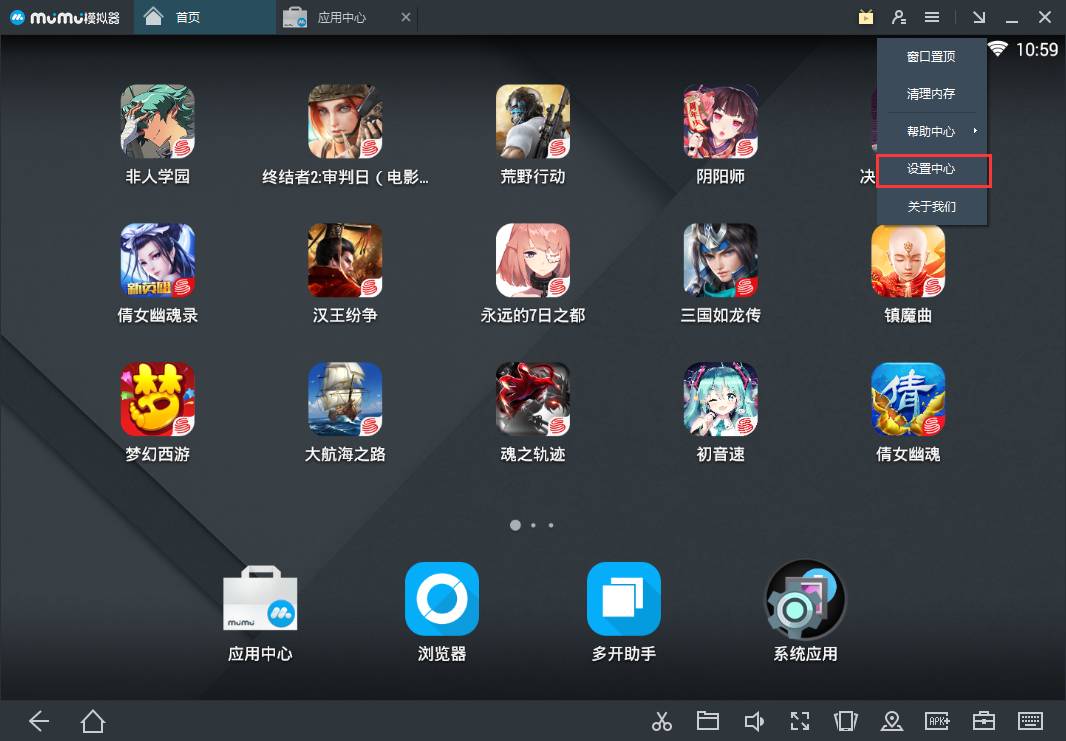Image resolution: width=1066 pixels, height=741 pixels.
Task: Open the toolbox briefcase icon
Action: tap(984, 721)
